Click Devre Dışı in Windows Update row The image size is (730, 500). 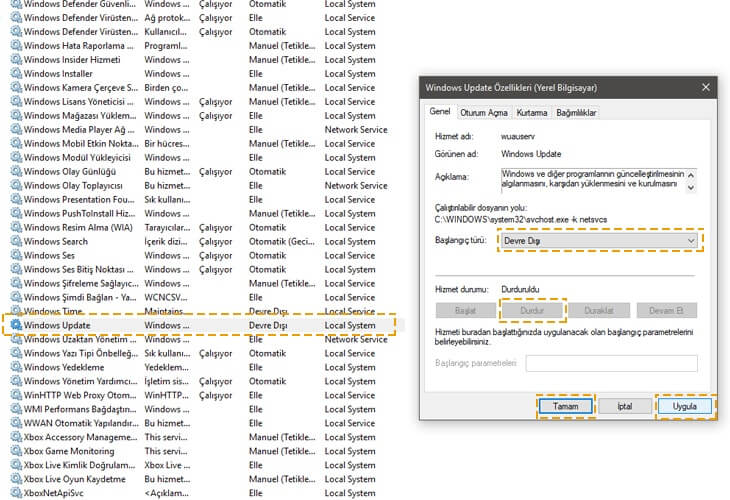tap(268, 325)
